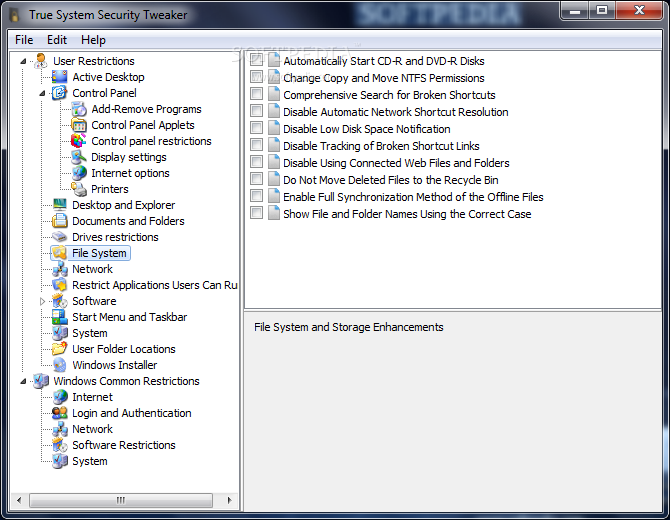
Task: Click the Restrict Applications Users Can Run icon
Action: tap(59, 285)
